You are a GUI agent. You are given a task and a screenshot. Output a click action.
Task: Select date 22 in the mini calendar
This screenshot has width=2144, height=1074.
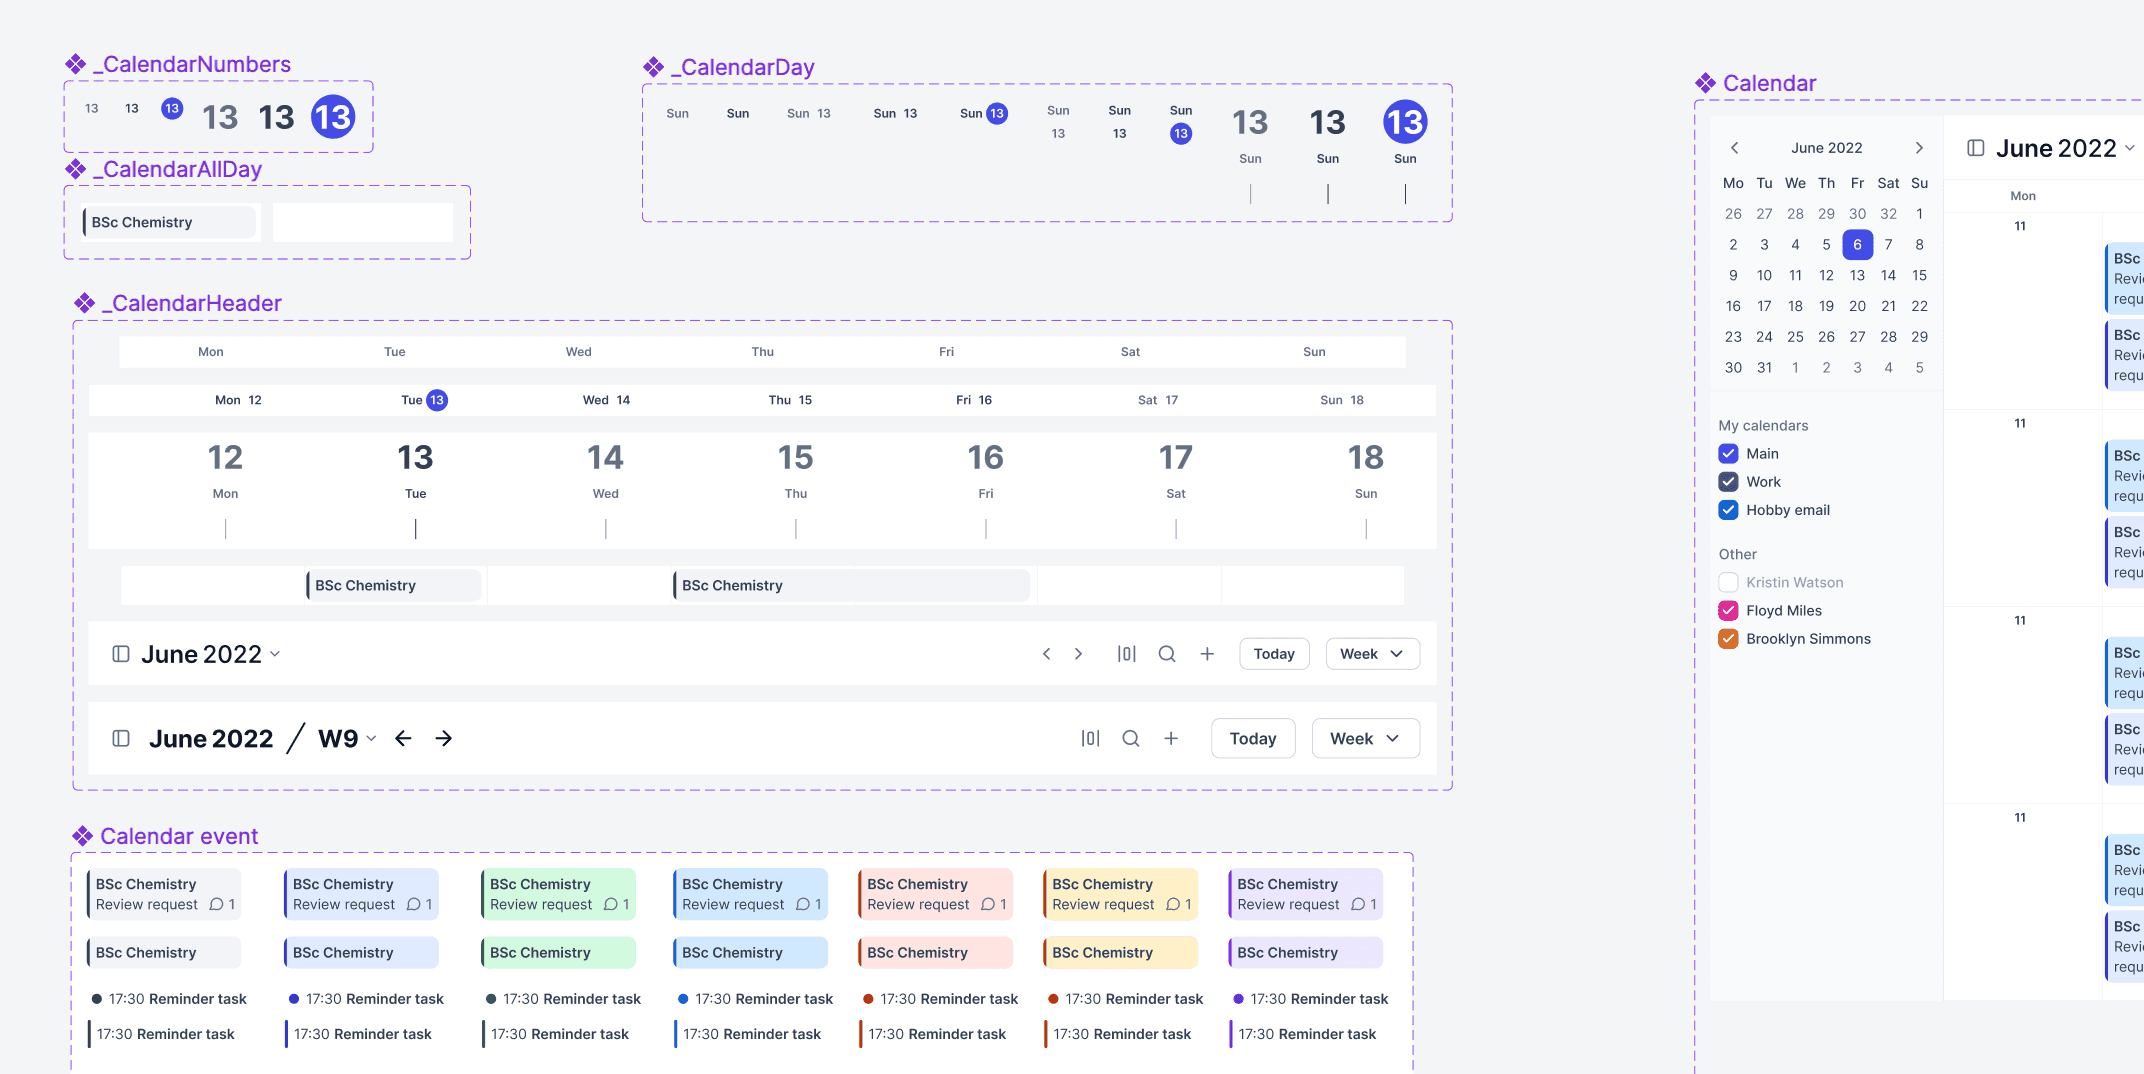point(1919,306)
